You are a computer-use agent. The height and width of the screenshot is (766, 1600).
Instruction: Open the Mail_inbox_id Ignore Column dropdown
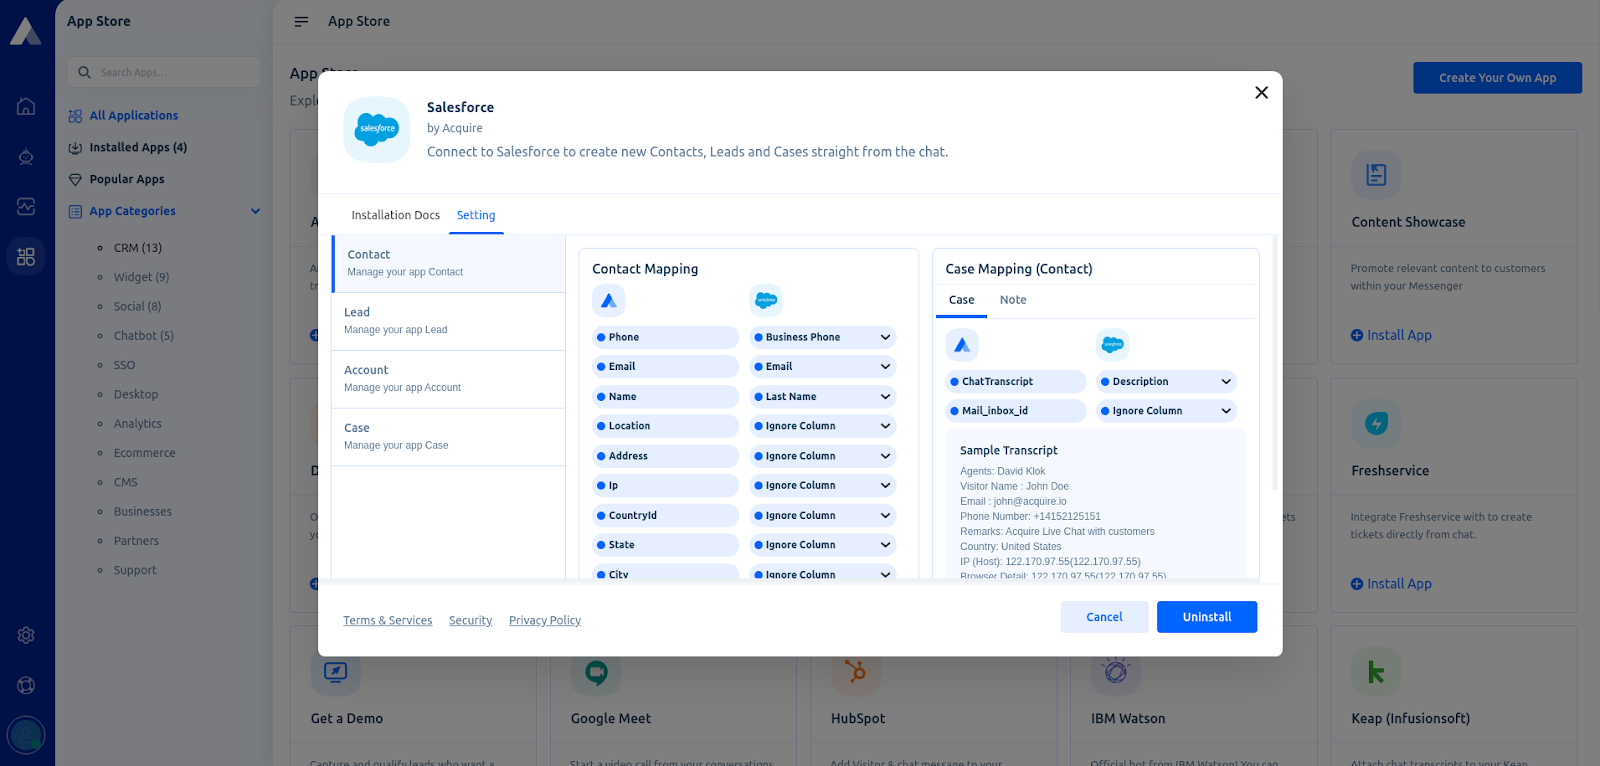click(x=1167, y=411)
